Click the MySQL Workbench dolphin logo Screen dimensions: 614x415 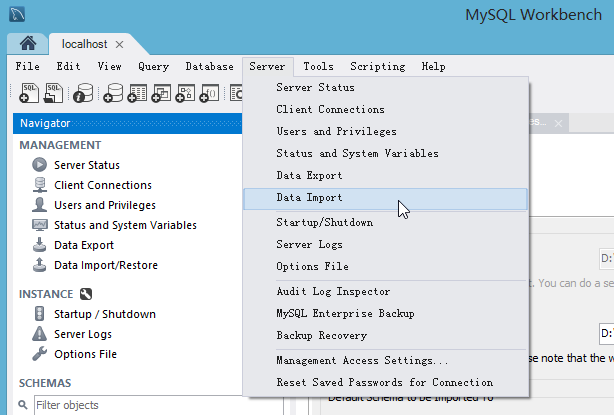17,14
